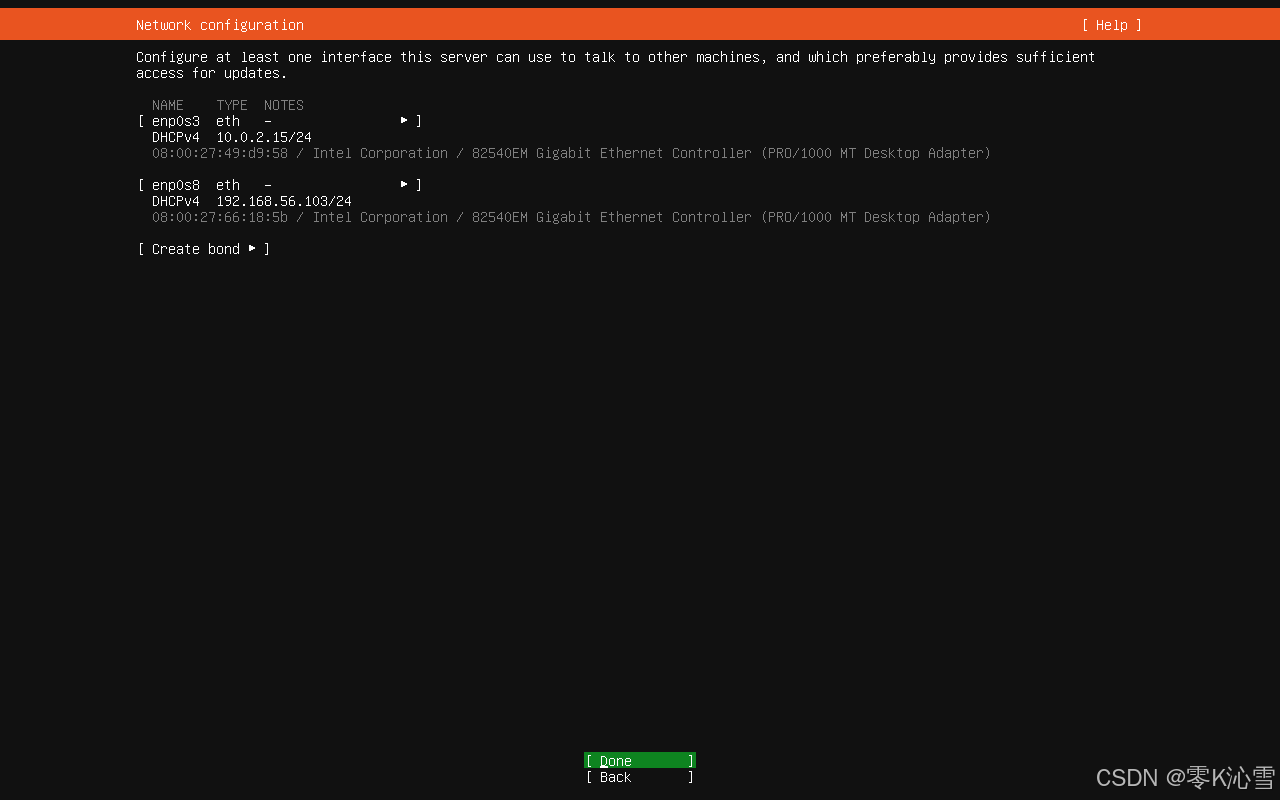Screen dimensions: 1280x800
Task: Click the IP address 192.168.56.103/24
Action: pyautogui.click(x=284, y=201)
